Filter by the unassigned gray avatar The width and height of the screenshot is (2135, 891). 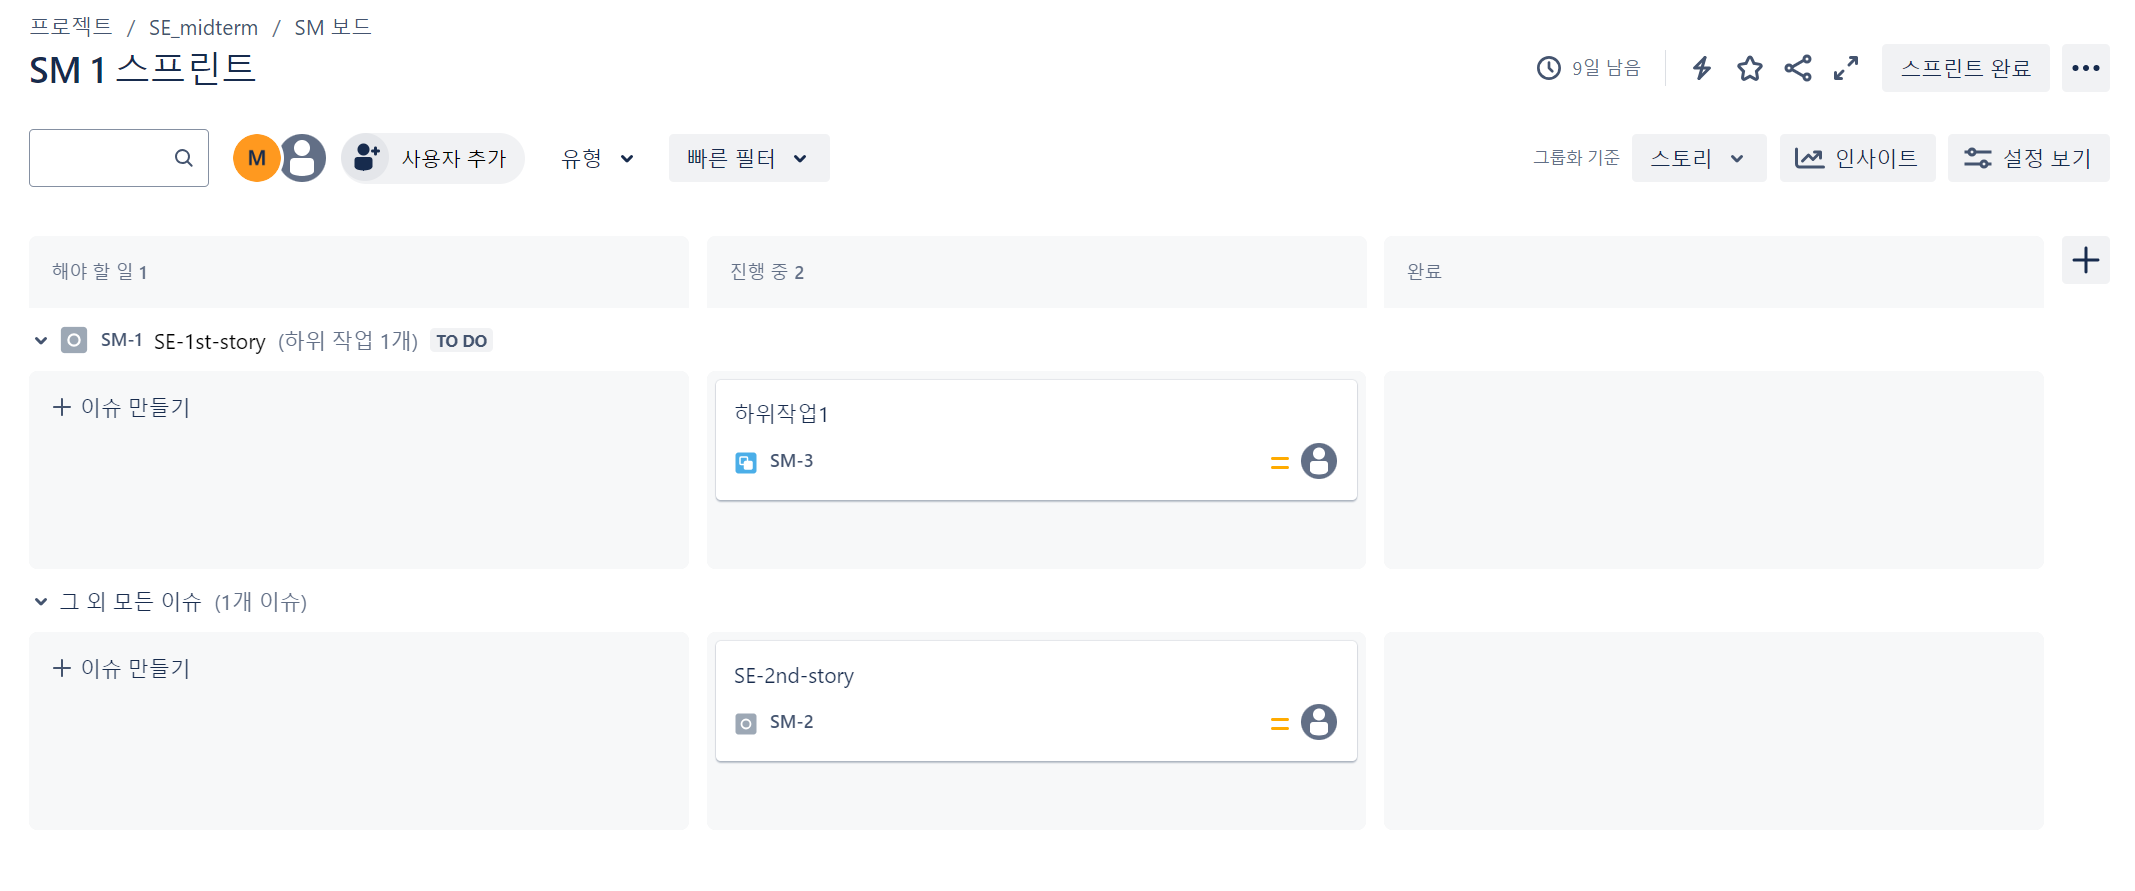(304, 158)
